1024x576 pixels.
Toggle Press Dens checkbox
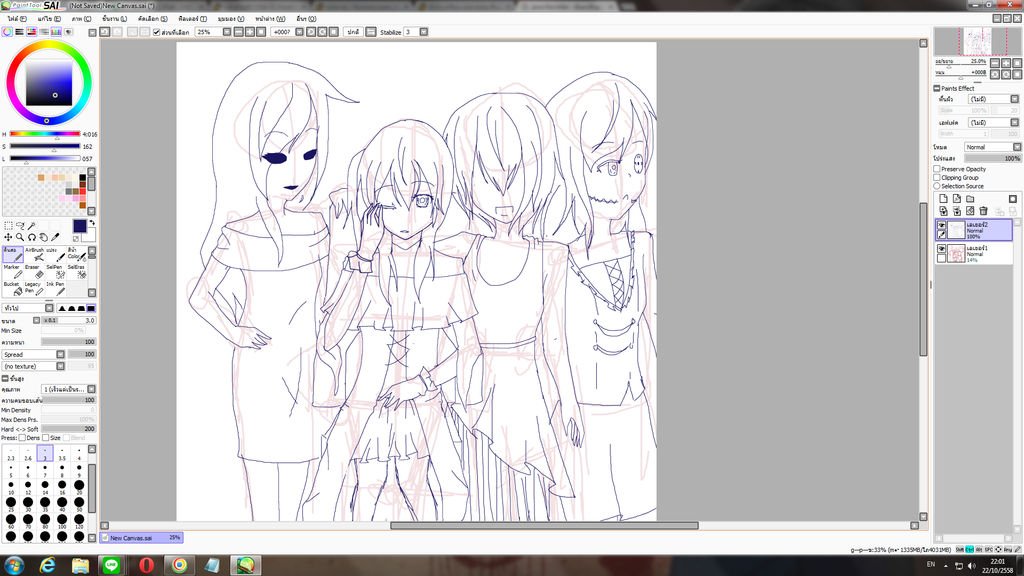pyautogui.click(x=22, y=438)
